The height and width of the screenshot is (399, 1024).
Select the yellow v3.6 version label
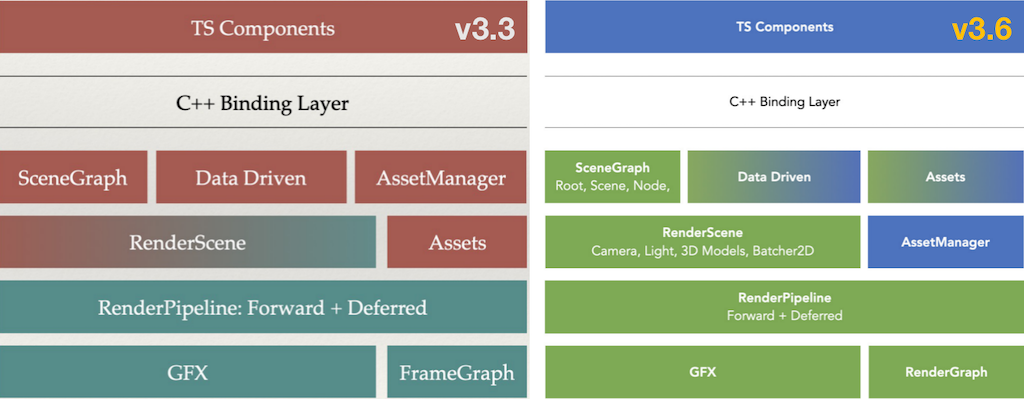tap(982, 30)
